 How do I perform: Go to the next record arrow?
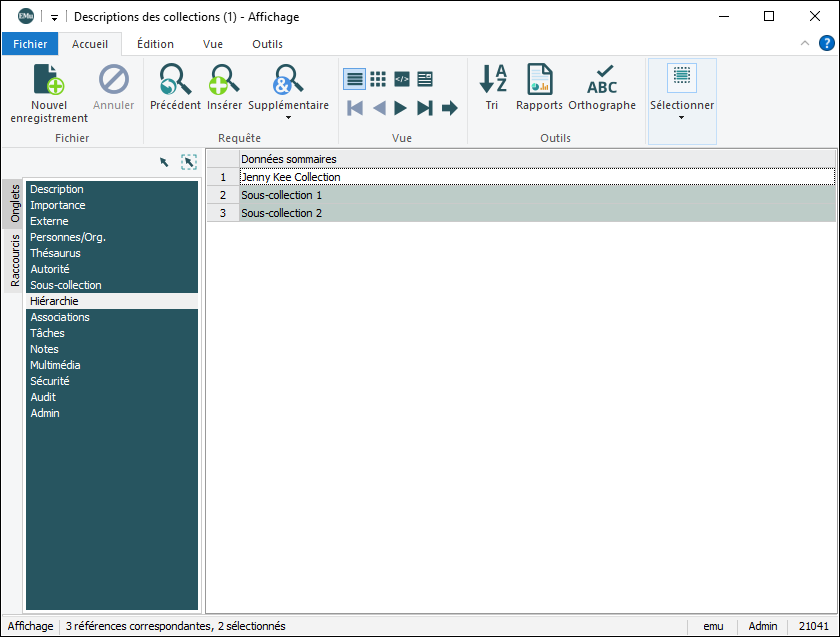point(401,108)
